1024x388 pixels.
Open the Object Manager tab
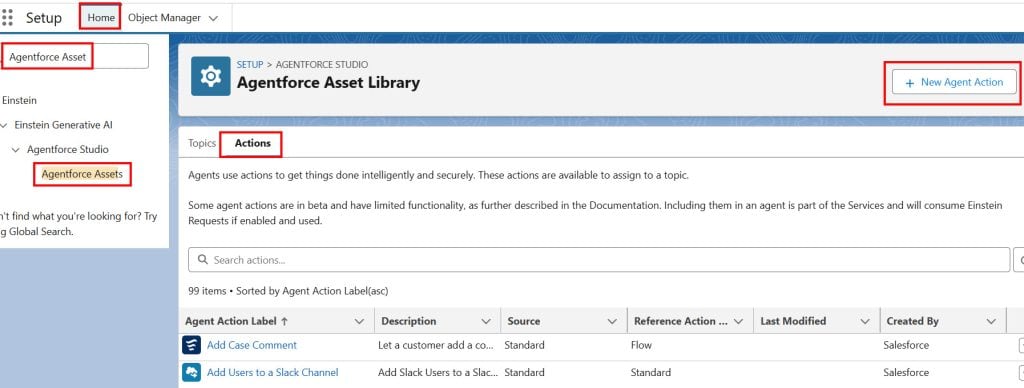click(164, 18)
